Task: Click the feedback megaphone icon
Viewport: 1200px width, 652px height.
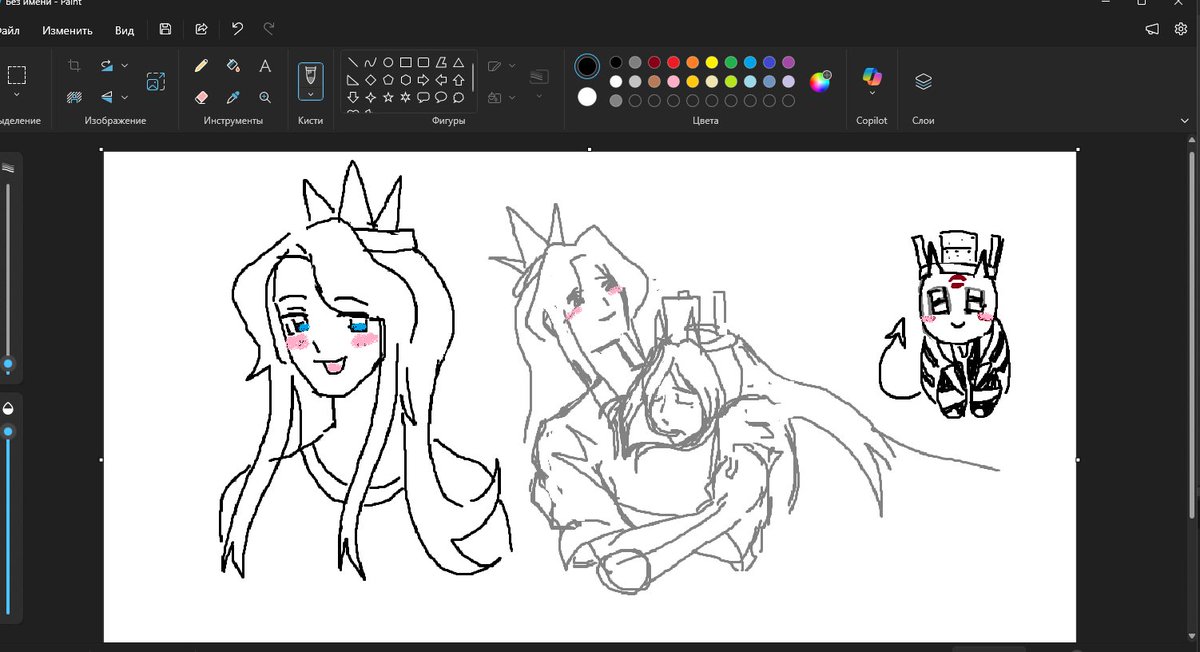Action: (x=1152, y=30)
